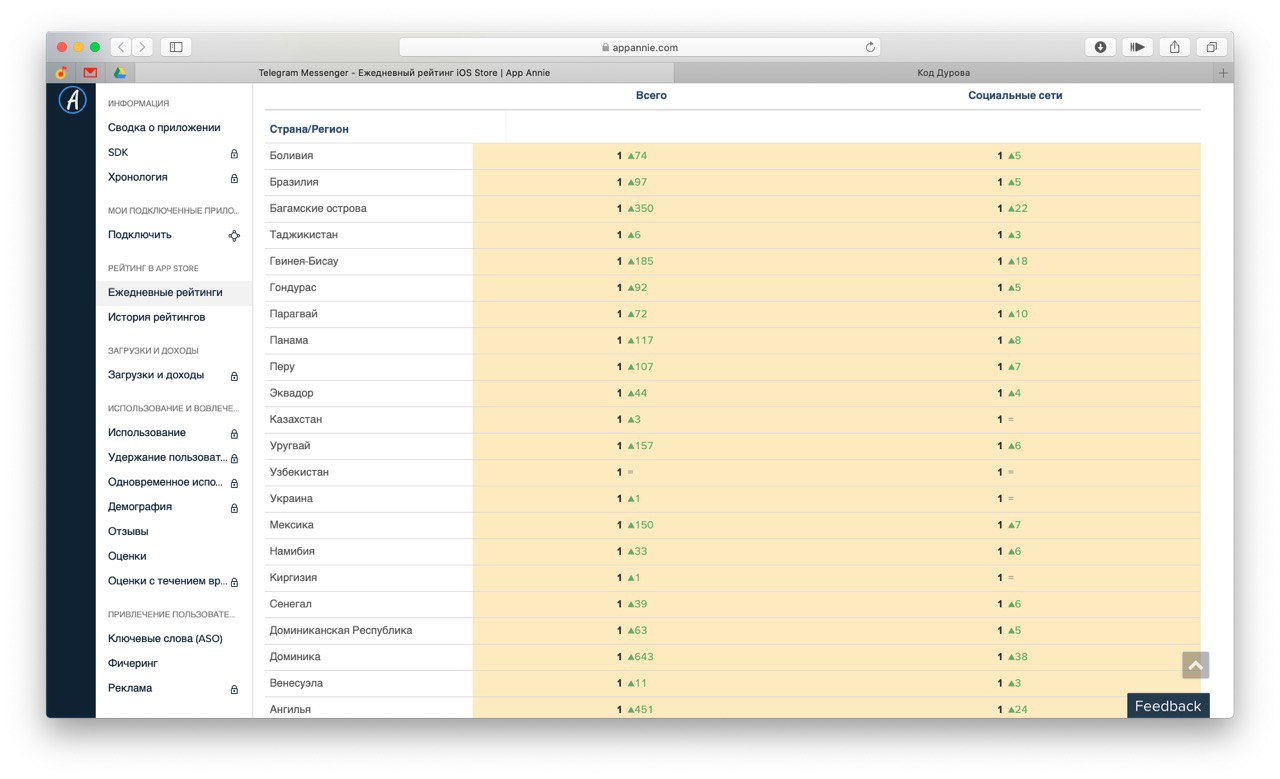Click the media extension toolbar icon
Viewport: 1280px width, 779px height.
[x=1137, y=47]
